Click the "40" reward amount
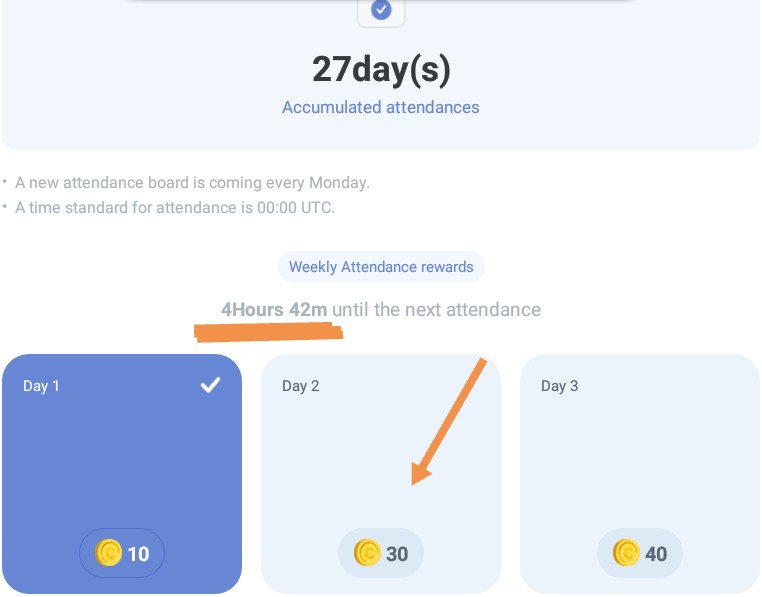 click(x=656, y=553)
